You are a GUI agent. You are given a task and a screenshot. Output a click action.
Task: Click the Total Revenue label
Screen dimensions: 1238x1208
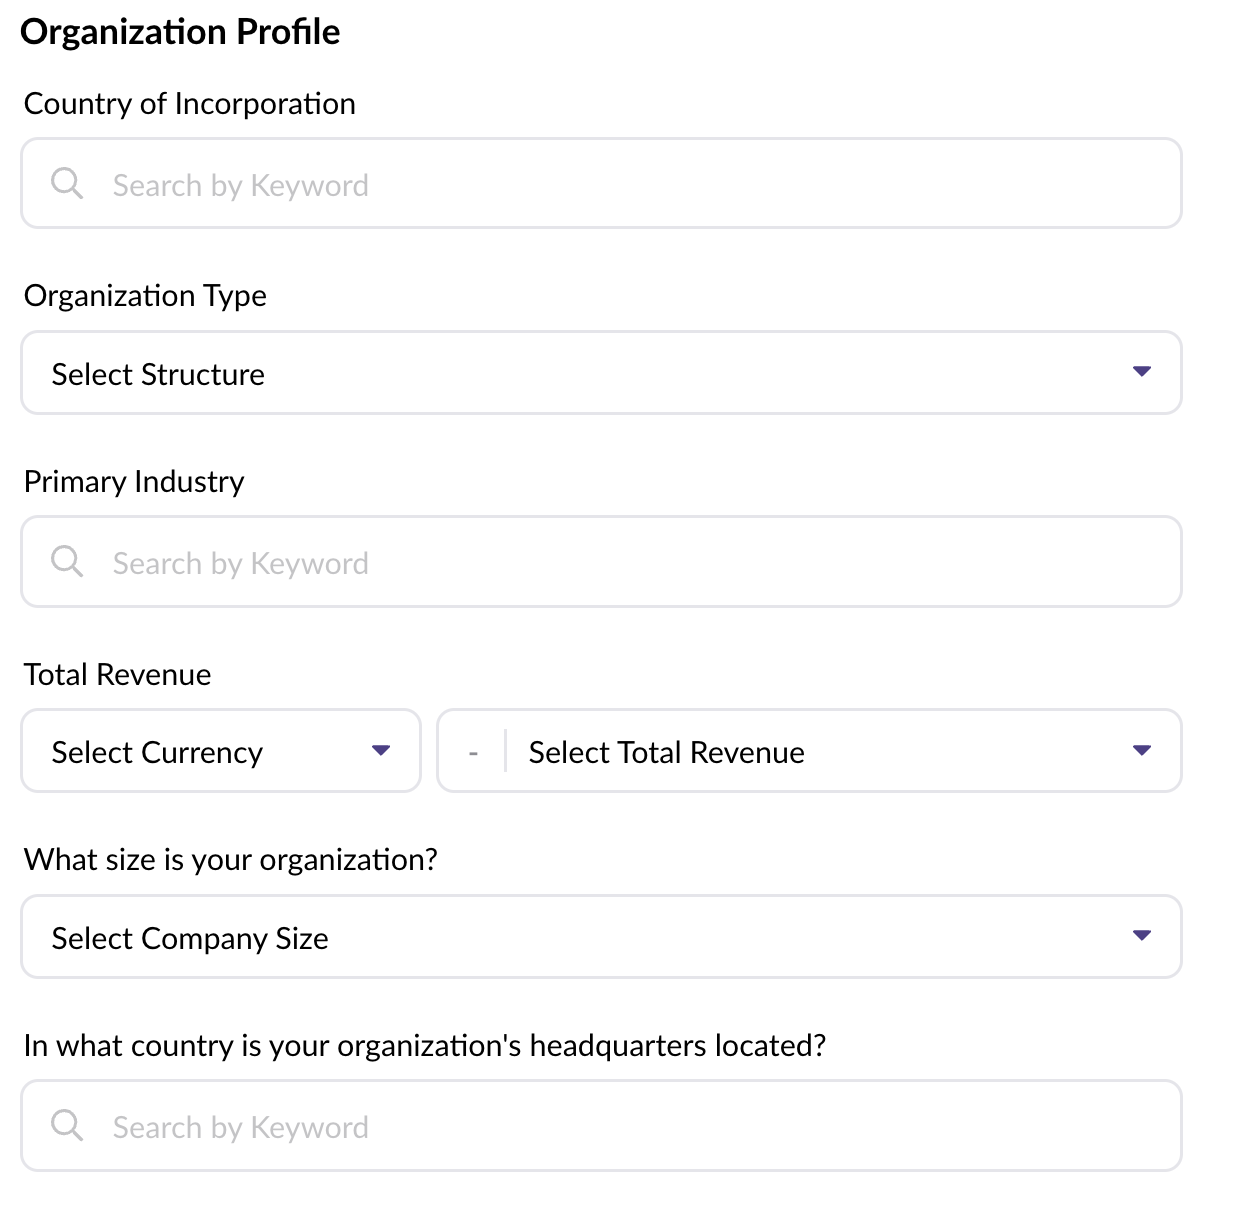[x=117, y=675]
